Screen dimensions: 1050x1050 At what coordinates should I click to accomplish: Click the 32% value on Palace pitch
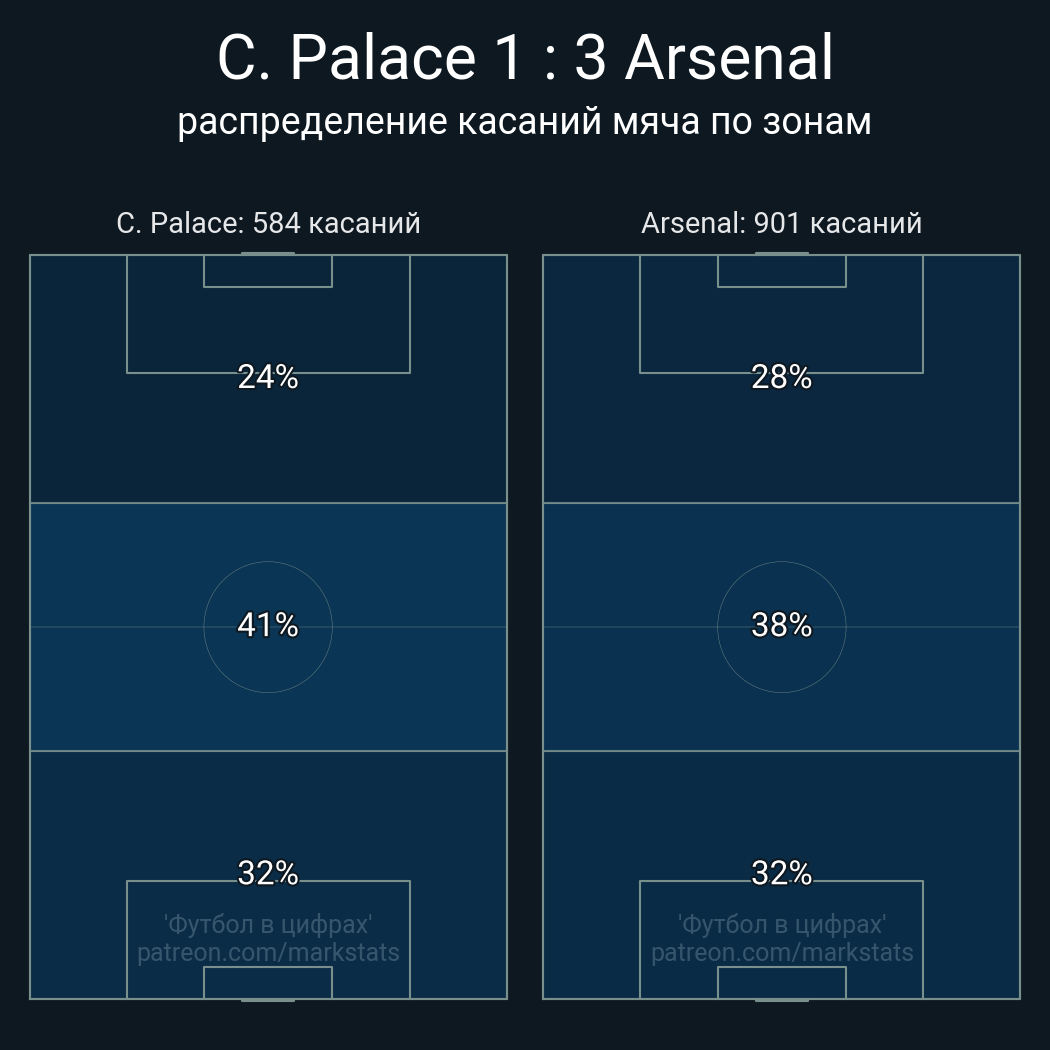point(268,873)
